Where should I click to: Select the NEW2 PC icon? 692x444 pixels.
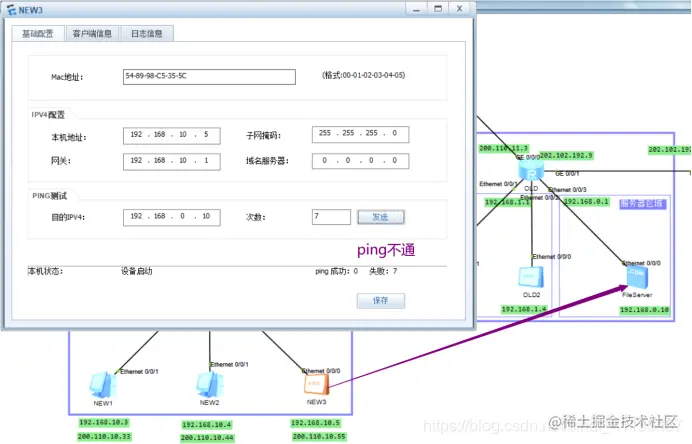(x=210, y=385)
